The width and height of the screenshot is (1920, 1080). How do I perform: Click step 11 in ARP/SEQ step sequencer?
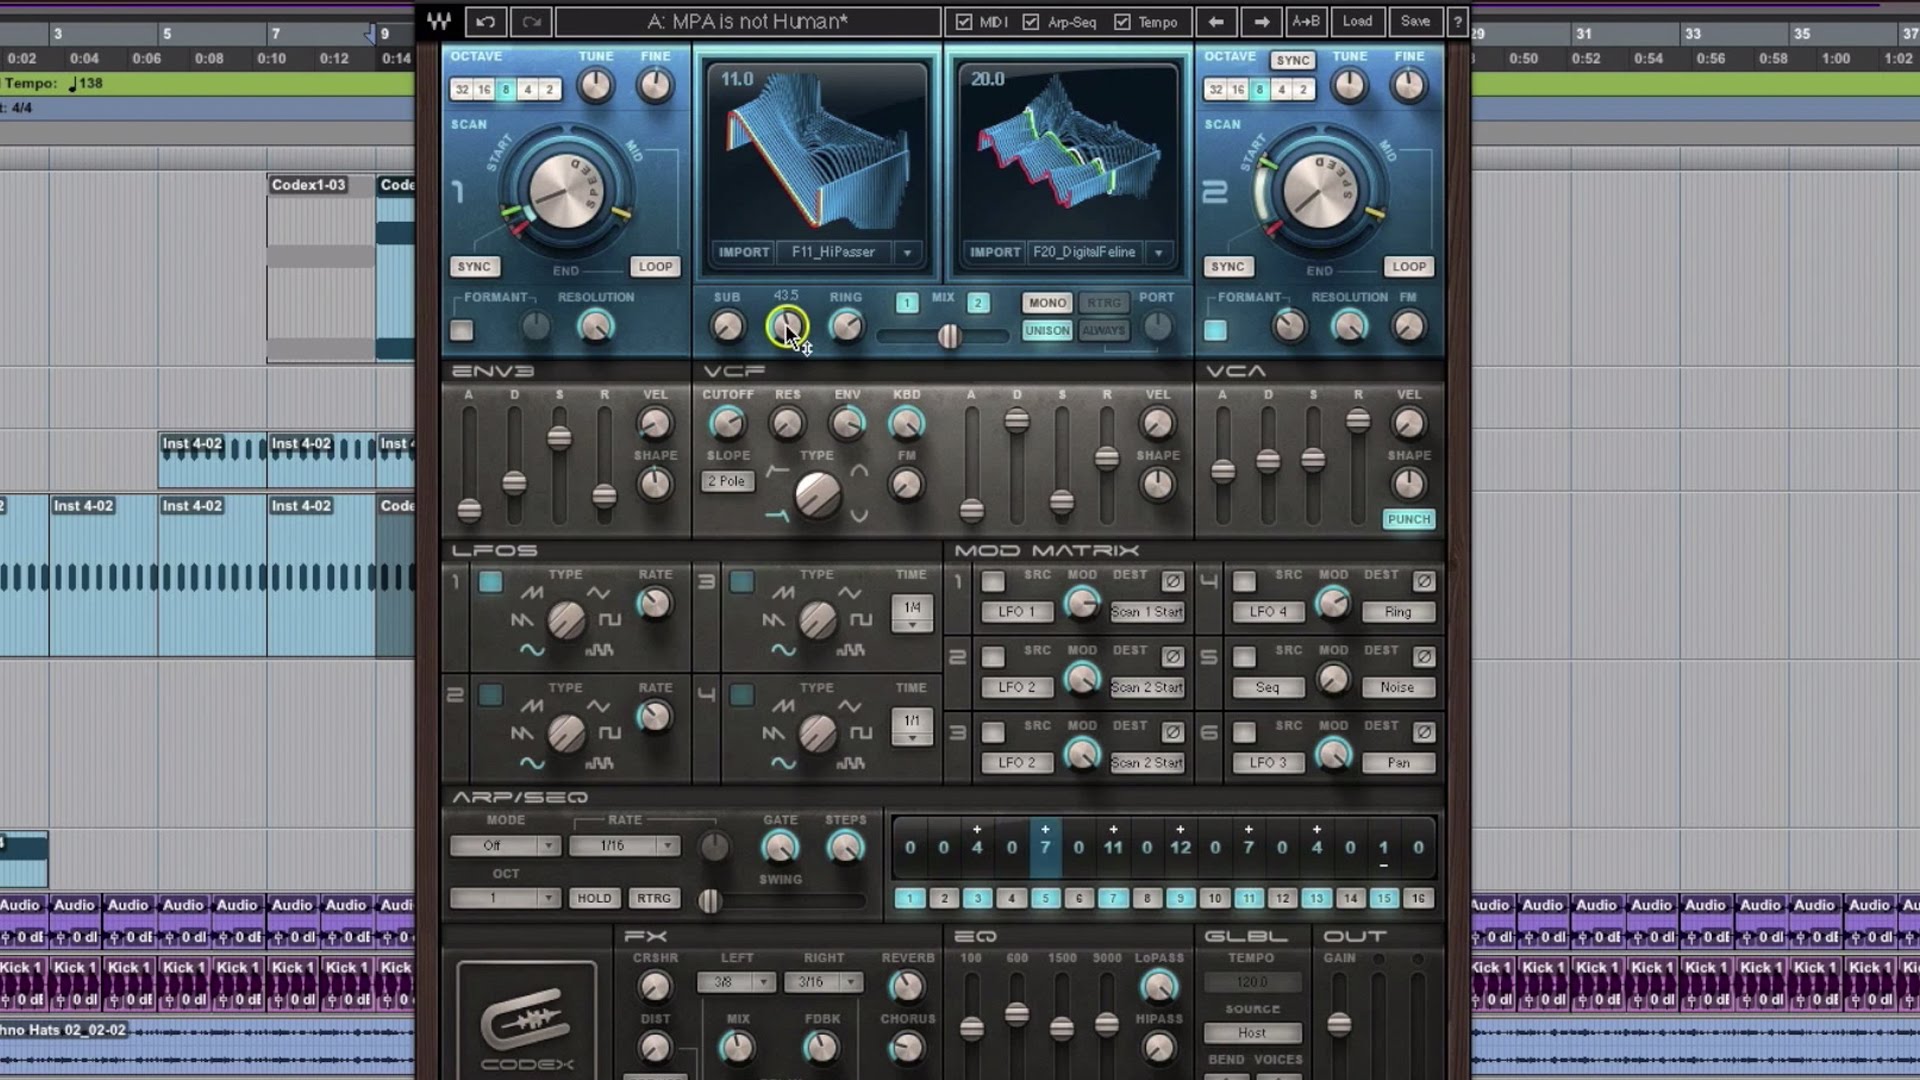pyautogui.click(x=1247, y=898)
